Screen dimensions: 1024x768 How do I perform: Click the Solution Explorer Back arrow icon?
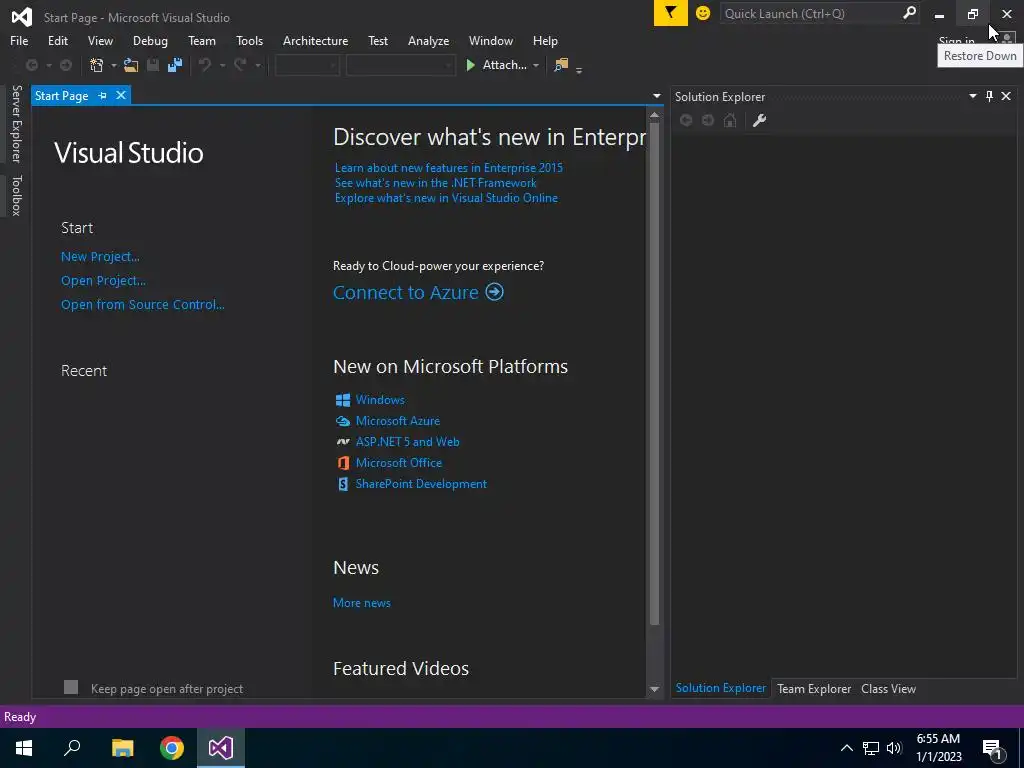pos(686,120)
